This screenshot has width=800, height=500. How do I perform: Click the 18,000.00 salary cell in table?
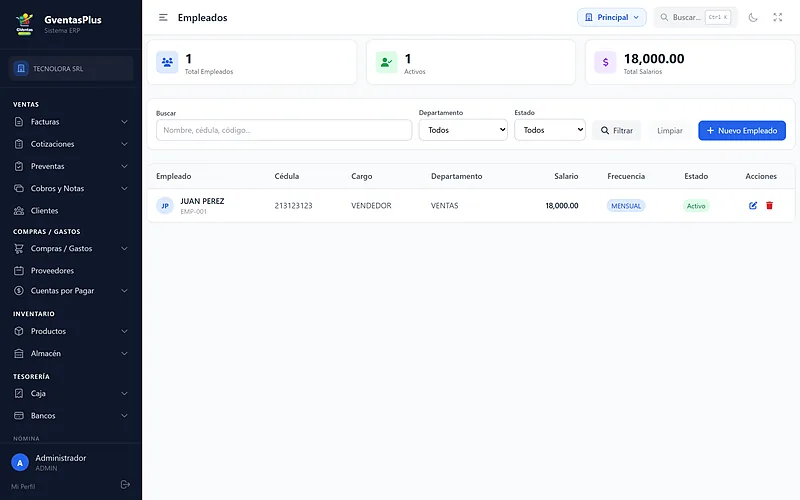[562, 206]
